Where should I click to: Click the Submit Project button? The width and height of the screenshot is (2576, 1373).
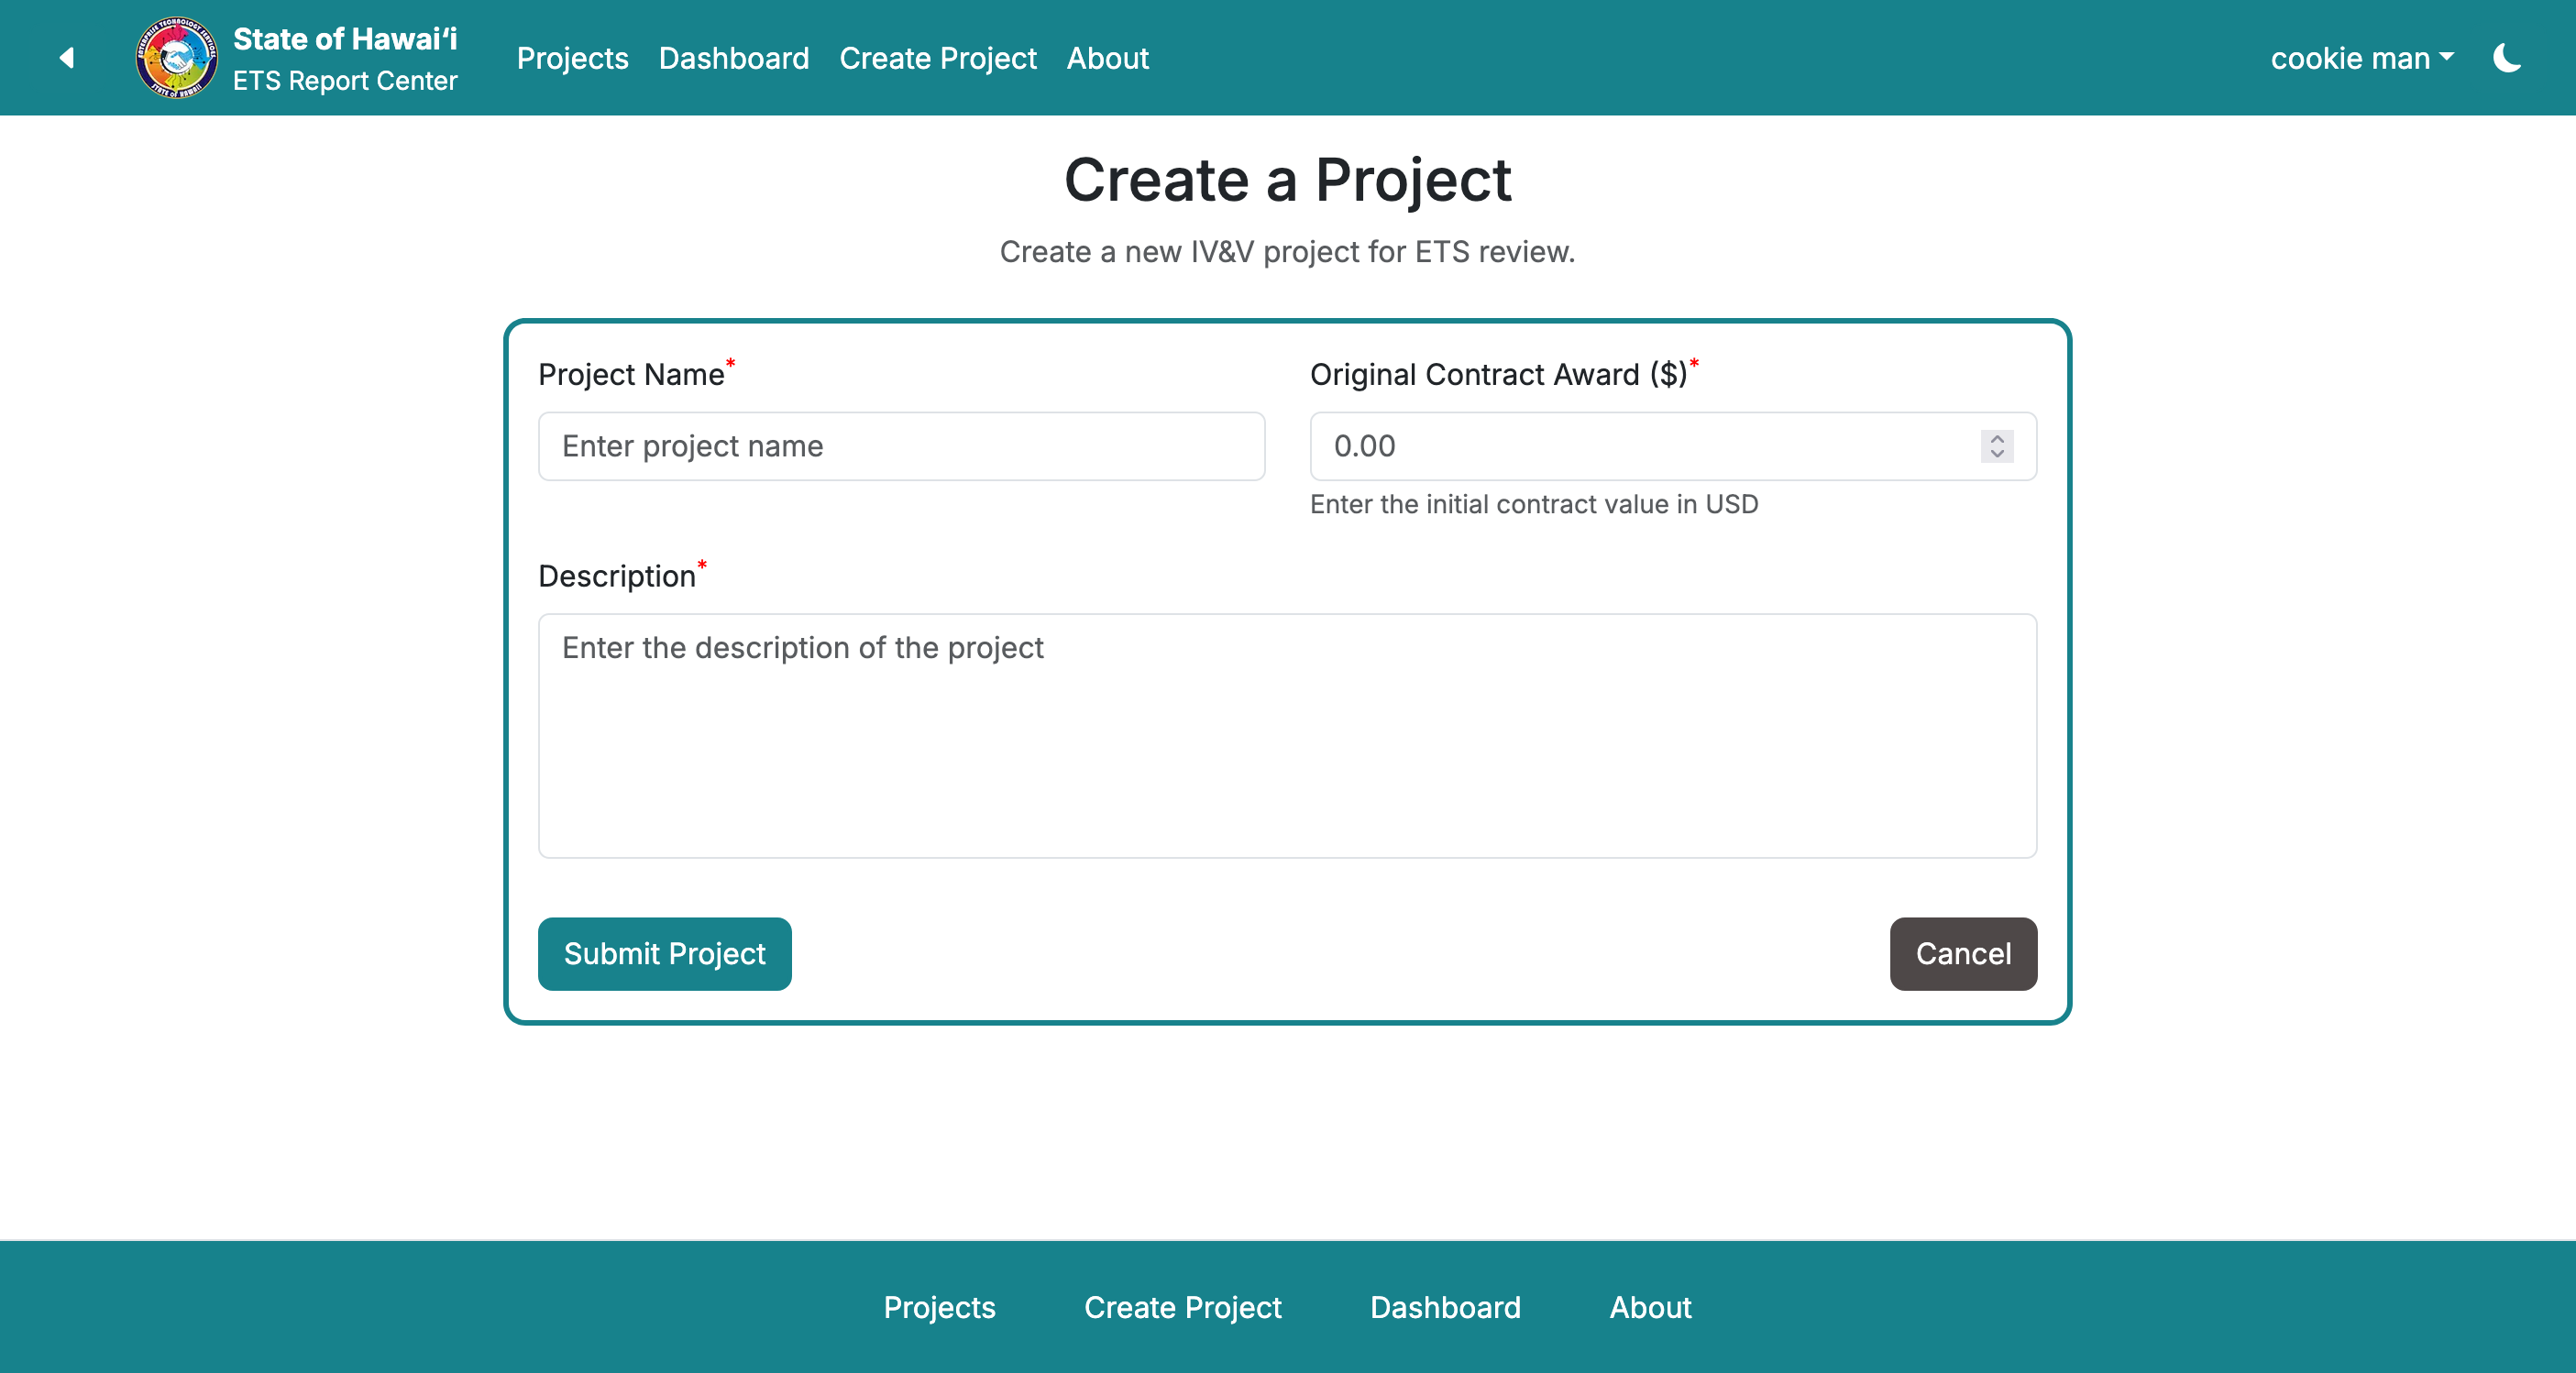664,954
